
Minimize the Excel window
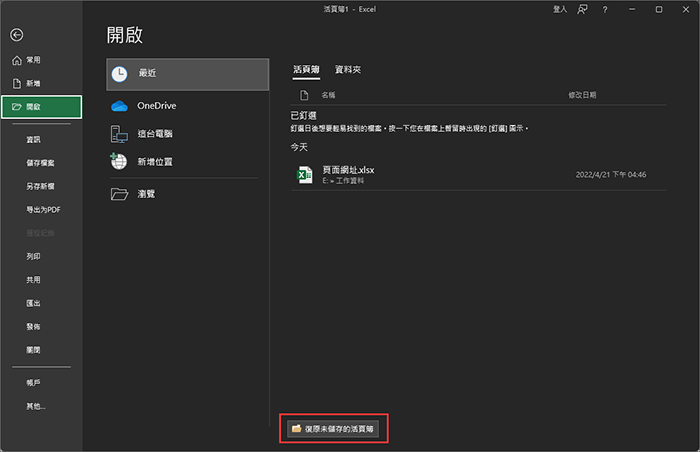click(632, 9)
